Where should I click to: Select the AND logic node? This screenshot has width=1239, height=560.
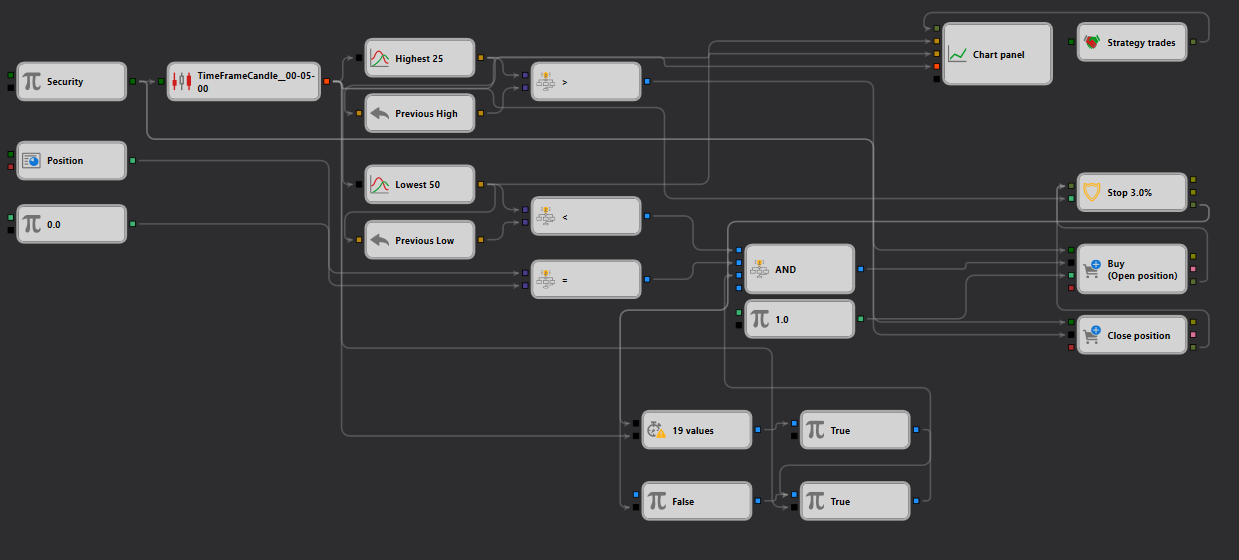click(x=800, y=269)
